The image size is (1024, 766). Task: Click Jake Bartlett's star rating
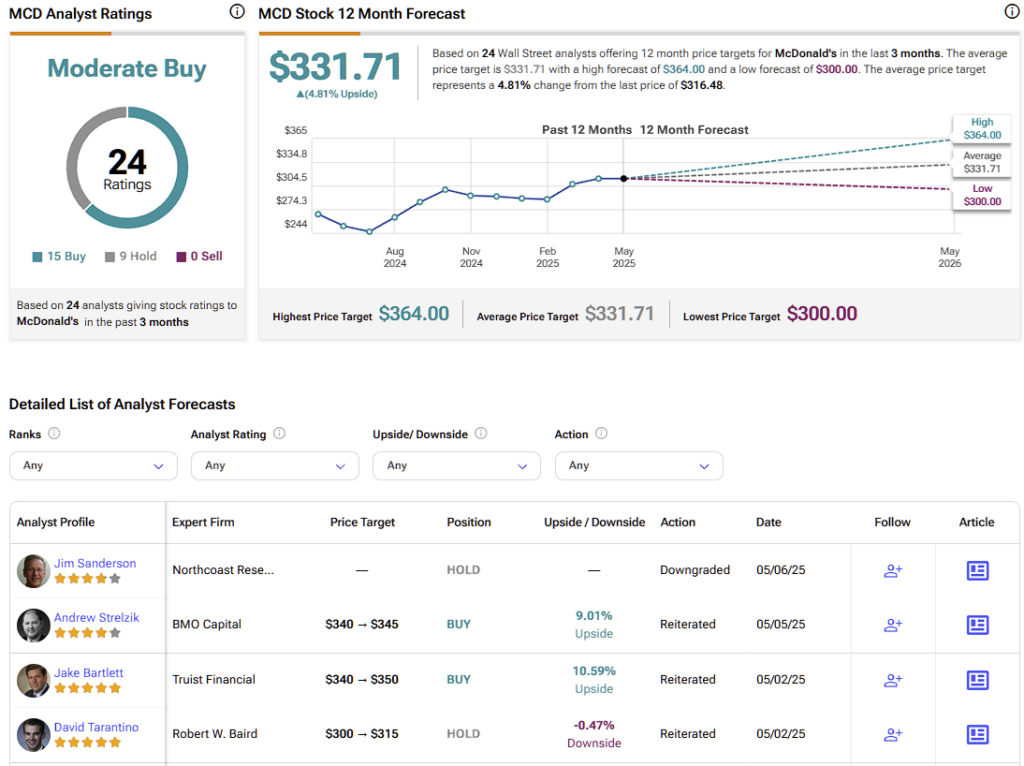pos(88,688)
